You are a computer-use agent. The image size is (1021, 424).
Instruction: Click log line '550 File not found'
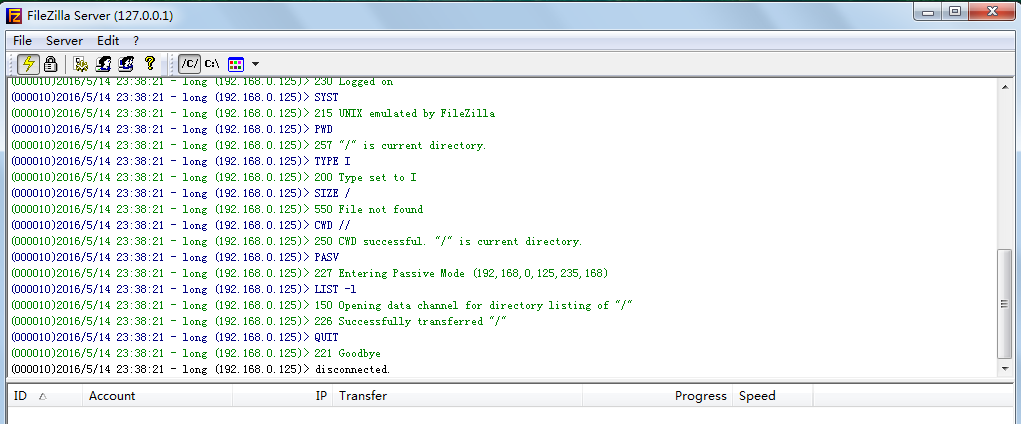(217, 209)
